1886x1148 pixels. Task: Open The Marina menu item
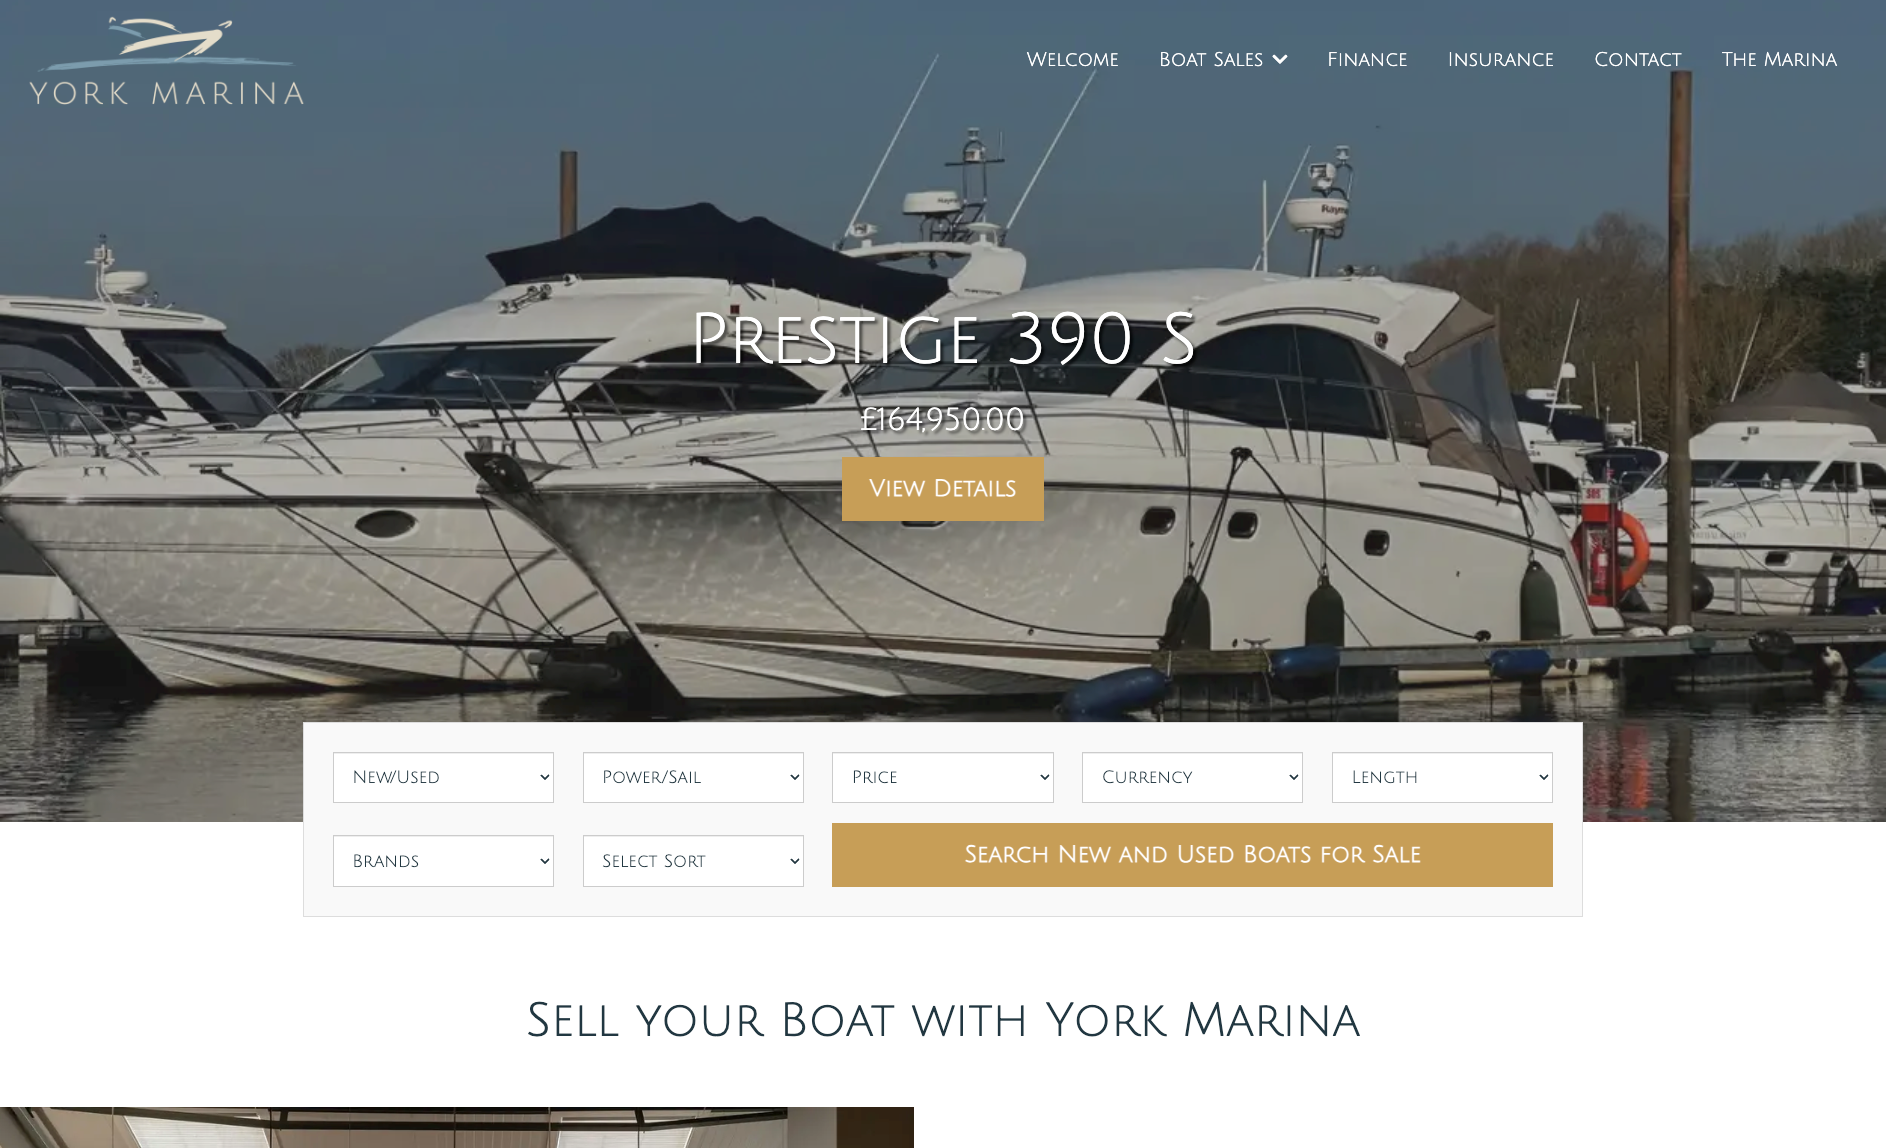1779,60
